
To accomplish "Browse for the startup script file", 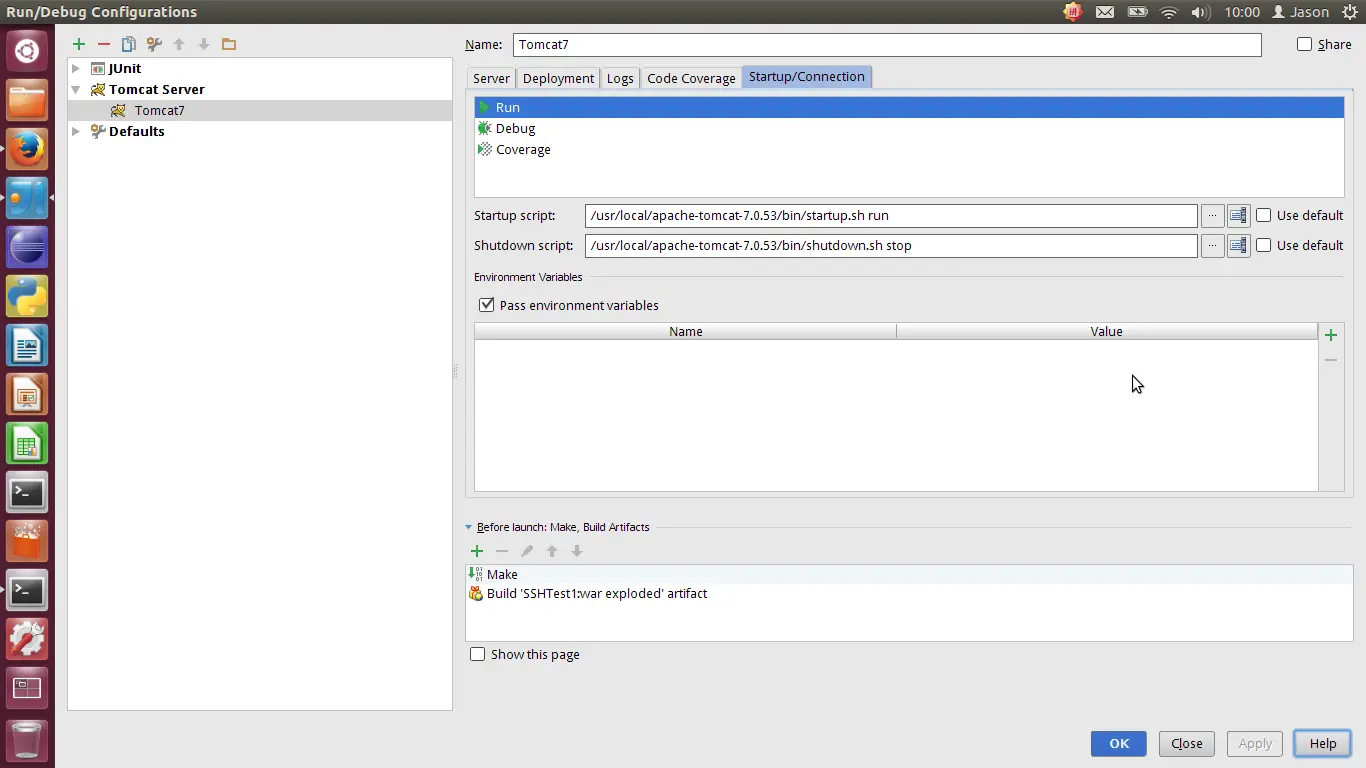I will coord(1212,215).
